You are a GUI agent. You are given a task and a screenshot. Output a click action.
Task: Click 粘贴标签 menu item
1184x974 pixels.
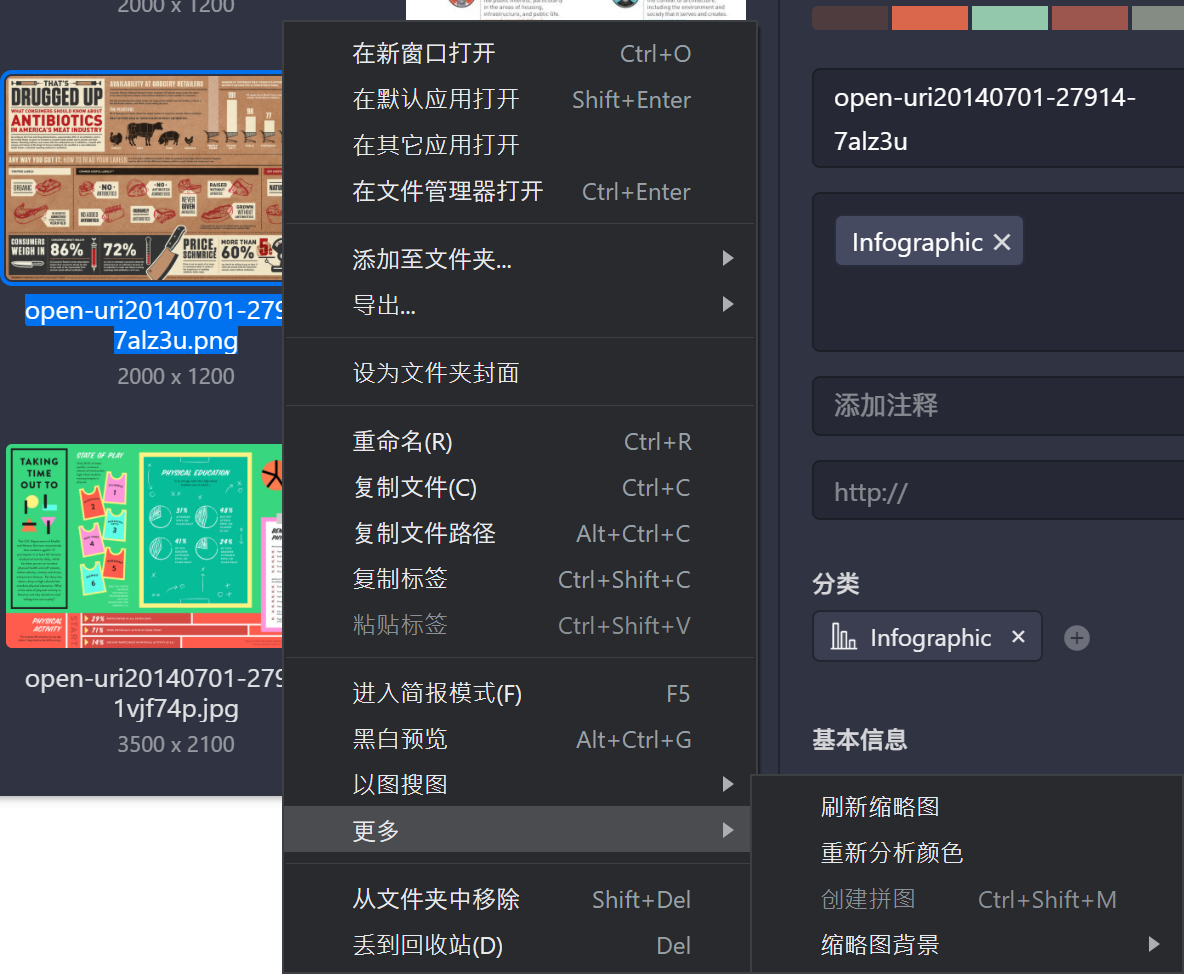click(x=520, y=625)
